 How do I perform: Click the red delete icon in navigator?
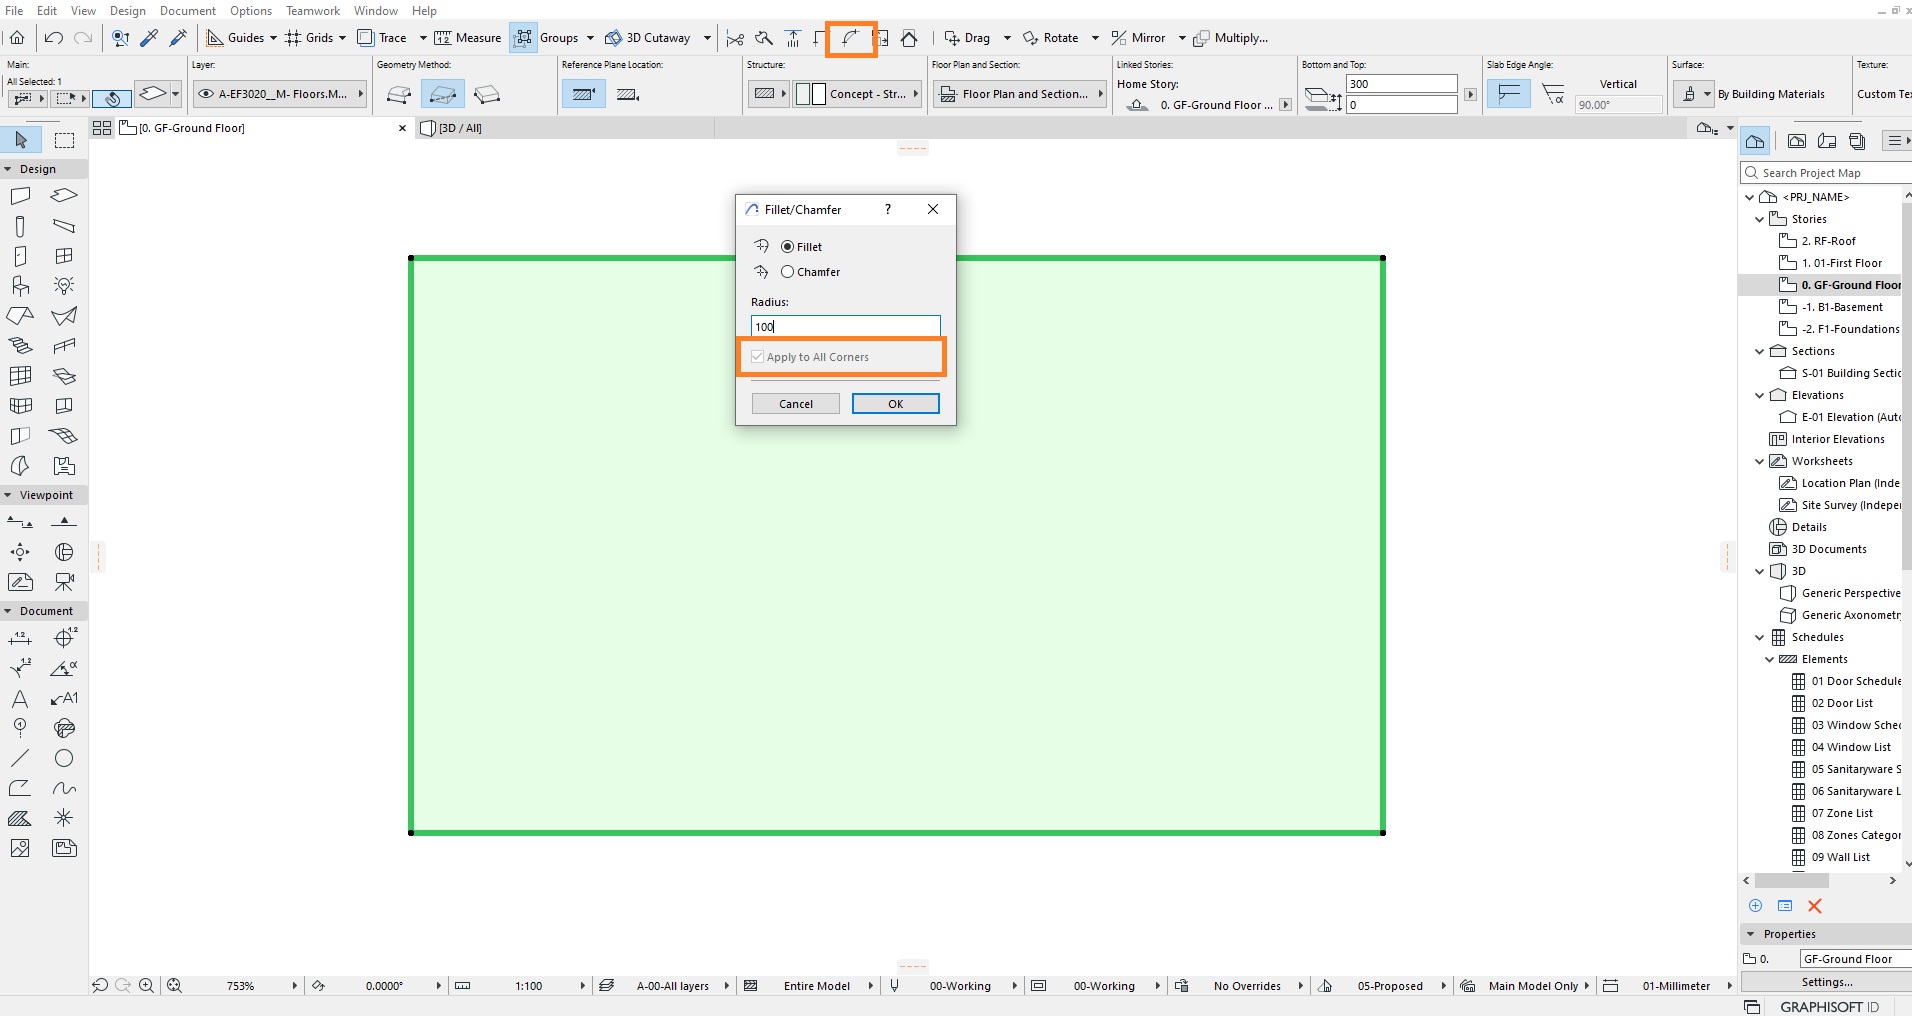tap(1815, 906)
